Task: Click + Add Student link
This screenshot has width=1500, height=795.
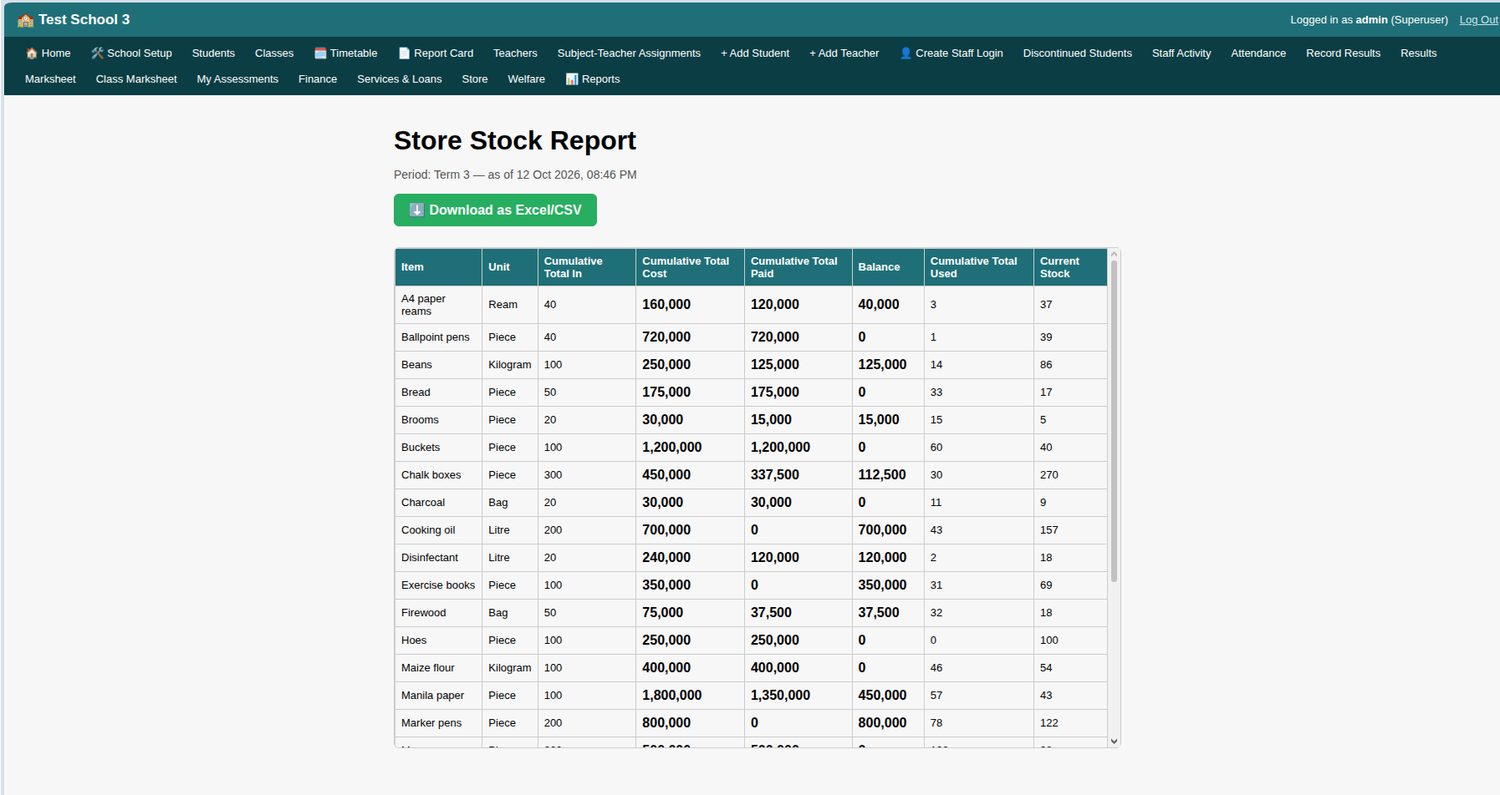Action: pyautogui.click(x=755, y=53)
